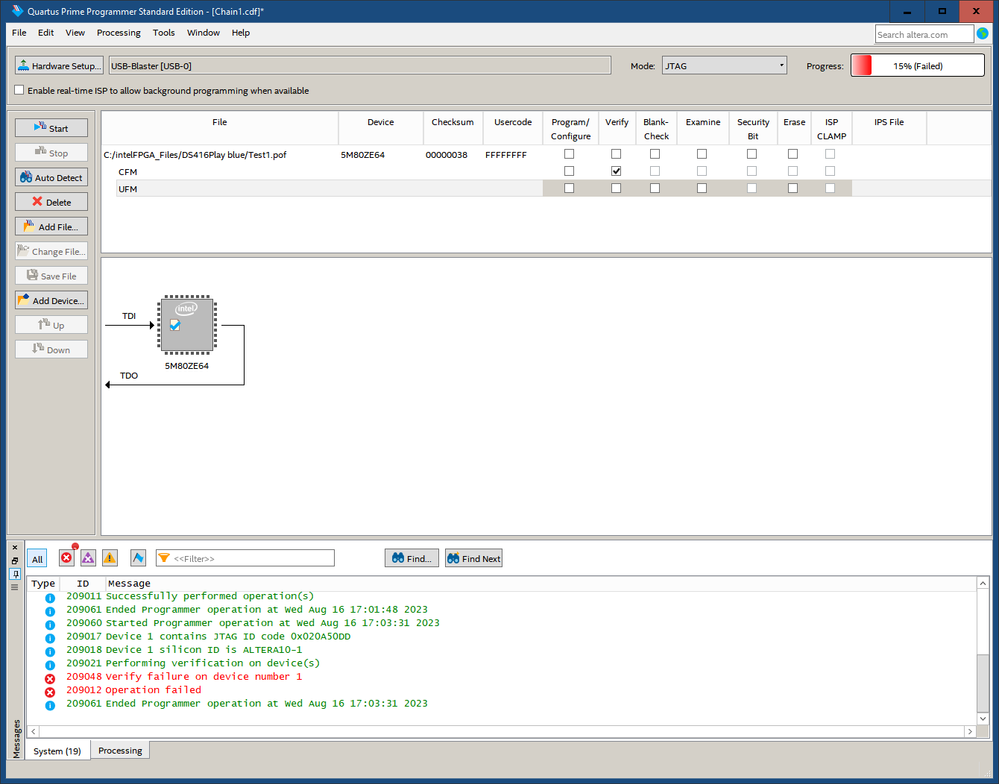
Task: Click the Quartus Prime title bar icon
Action: (17, 11)
